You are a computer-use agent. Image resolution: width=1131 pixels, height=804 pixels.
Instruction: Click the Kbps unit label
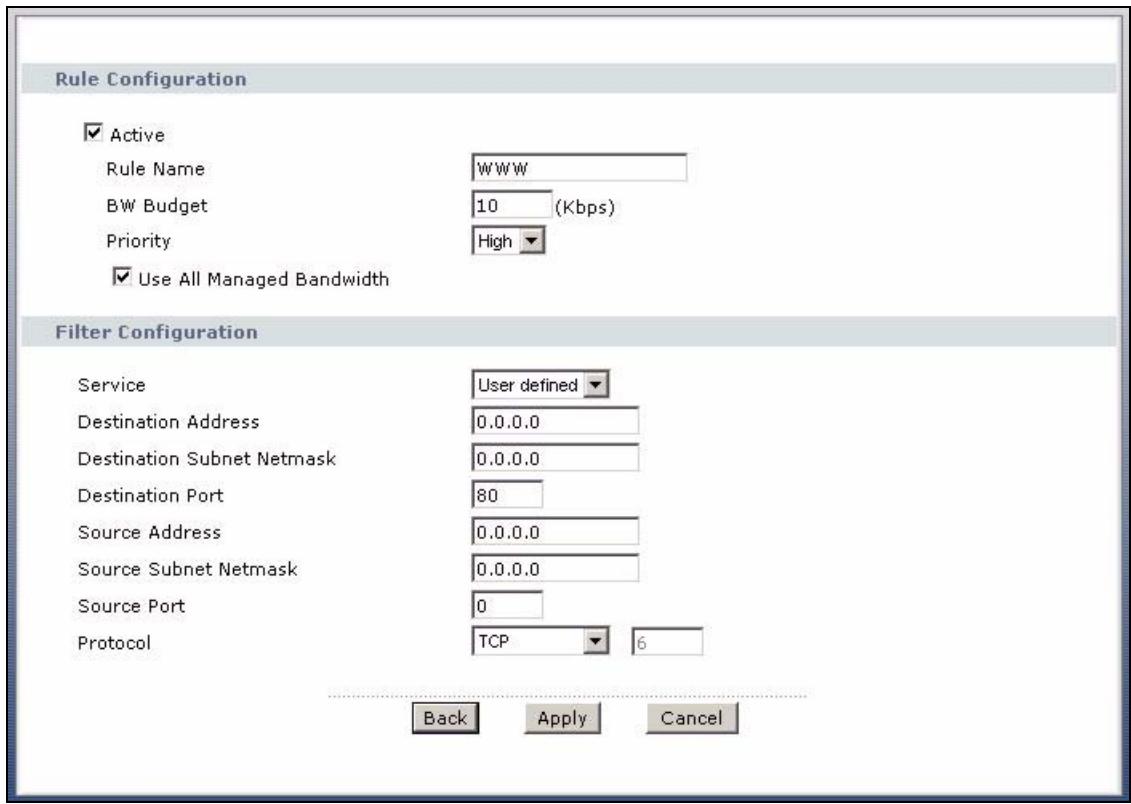[583, 207]
